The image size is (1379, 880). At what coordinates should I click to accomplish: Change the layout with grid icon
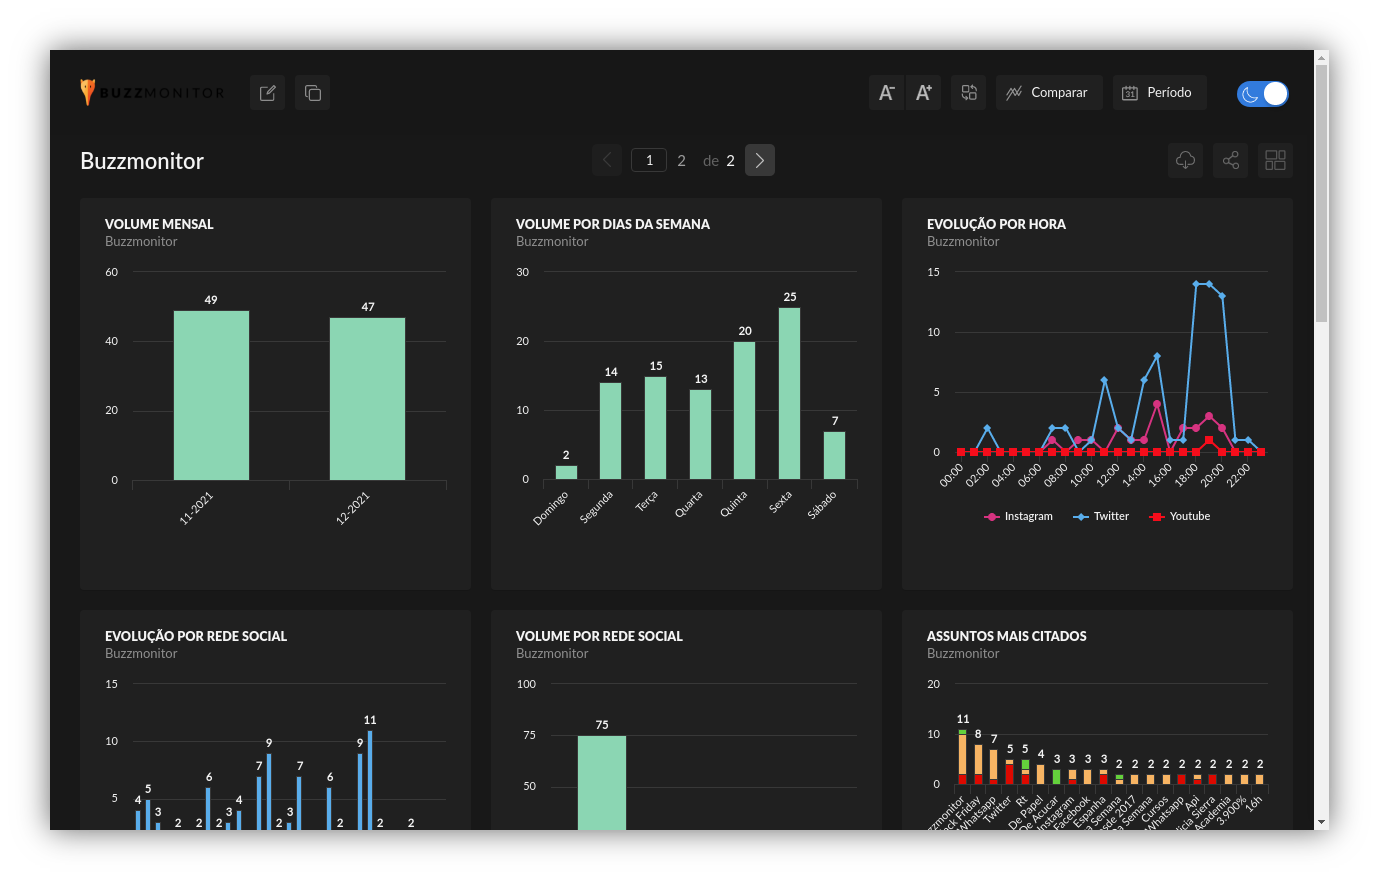coord(1275,160)
